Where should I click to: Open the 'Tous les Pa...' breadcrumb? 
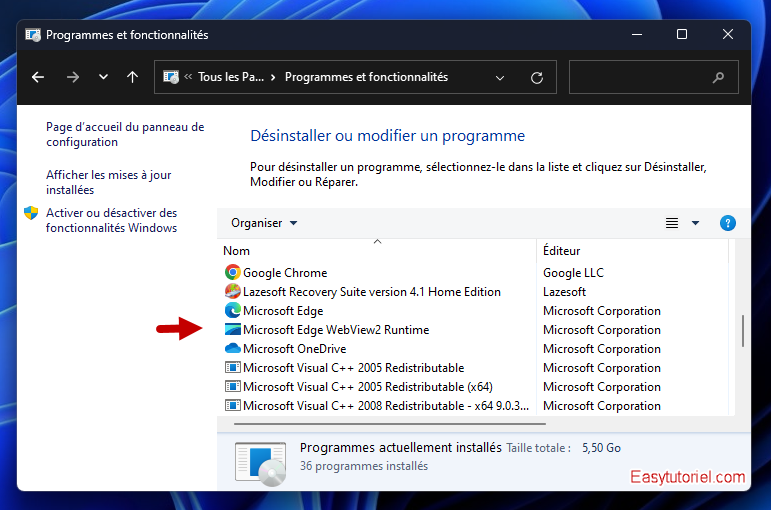[x=231, y=77]
